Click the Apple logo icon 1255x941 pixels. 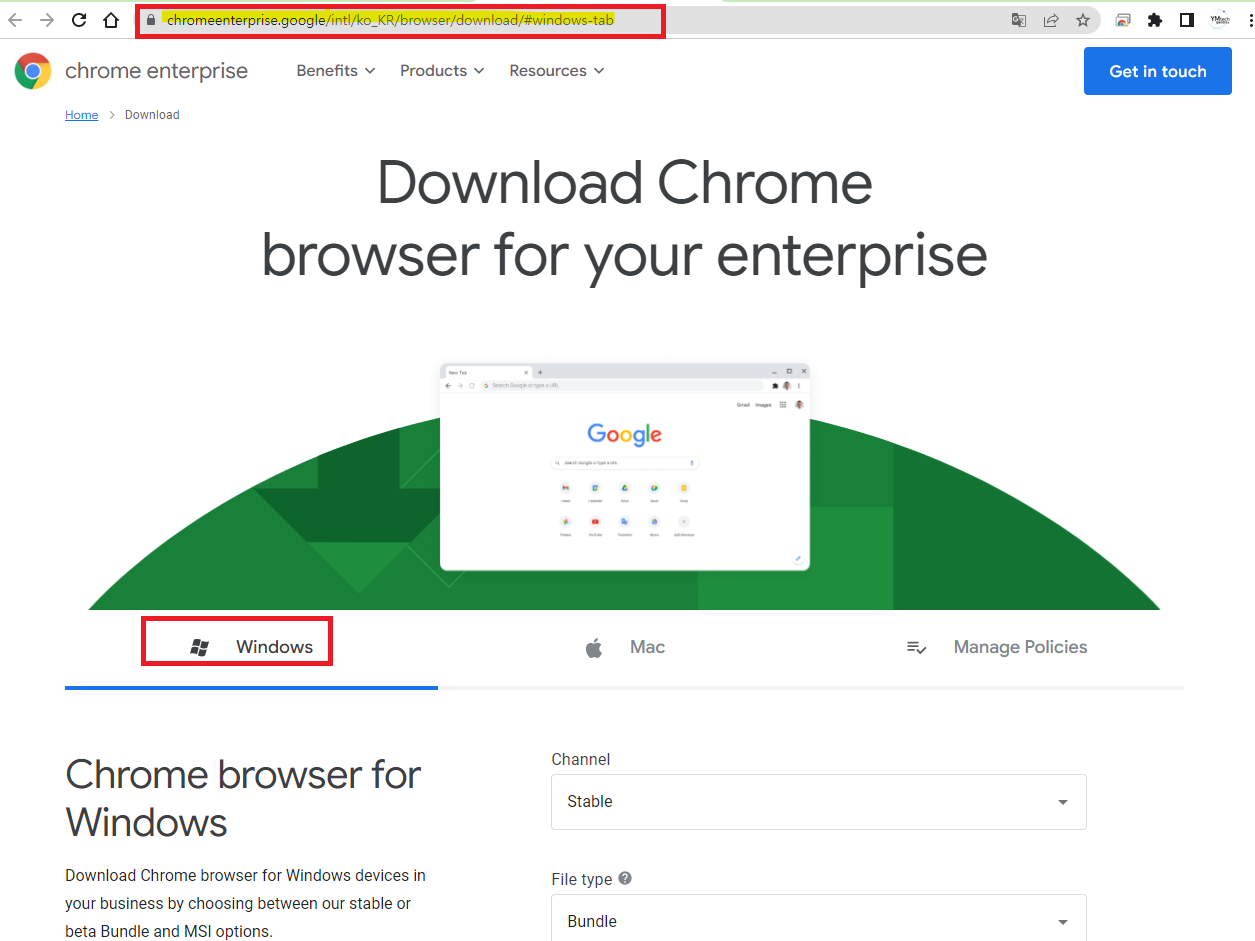coord(594,648)
